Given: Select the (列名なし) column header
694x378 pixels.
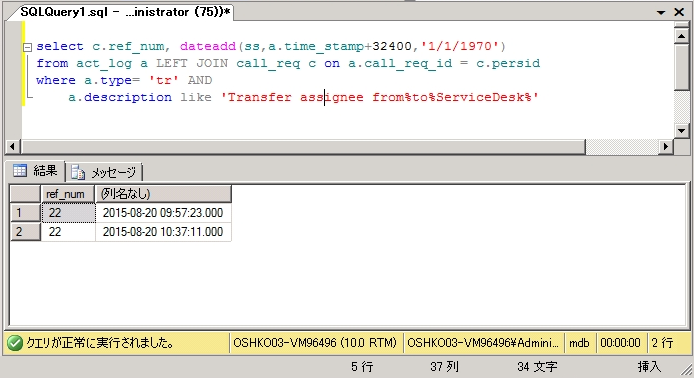Looking at the screenshot, I should [163, 194].
